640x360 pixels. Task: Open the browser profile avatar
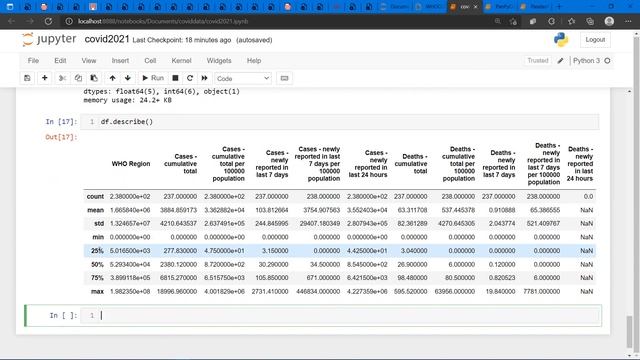(x=609, y=21)
